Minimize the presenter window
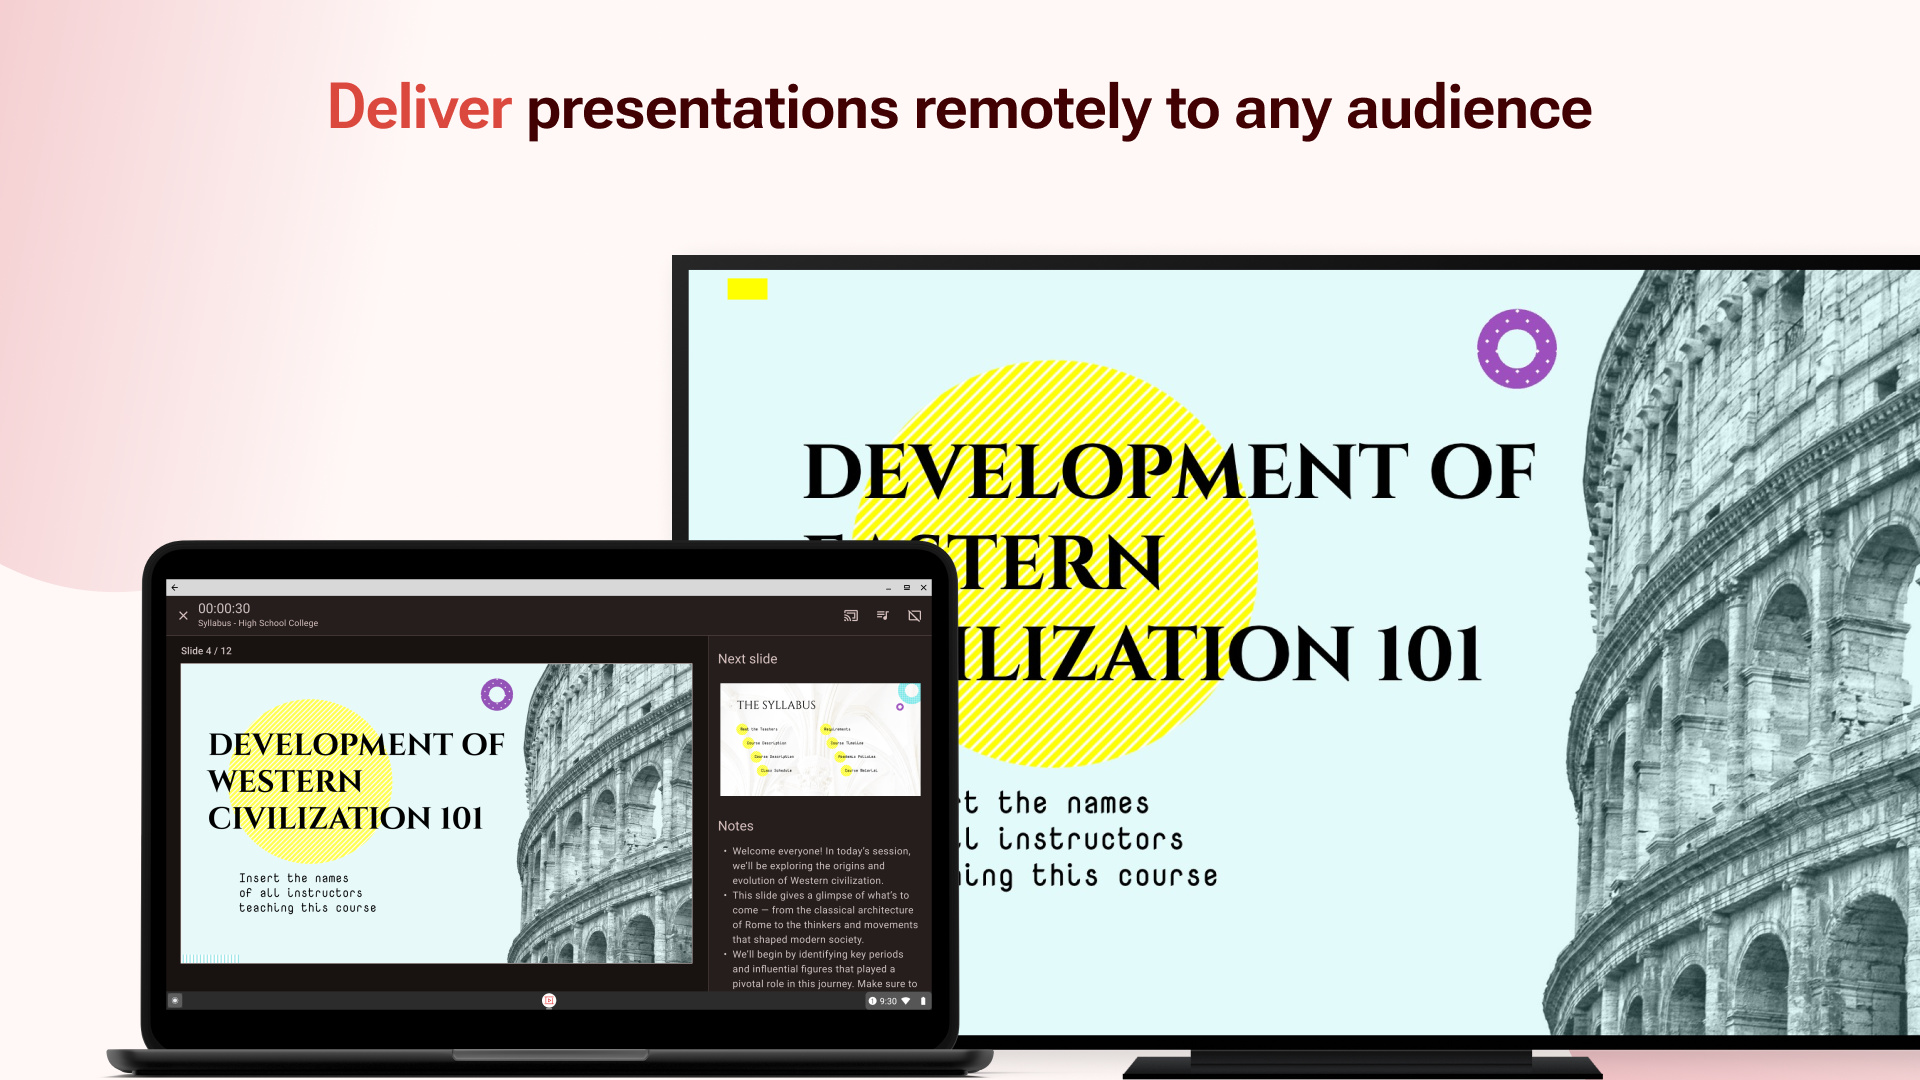This screenshot has height=1080, width=1920. [888, 588]
